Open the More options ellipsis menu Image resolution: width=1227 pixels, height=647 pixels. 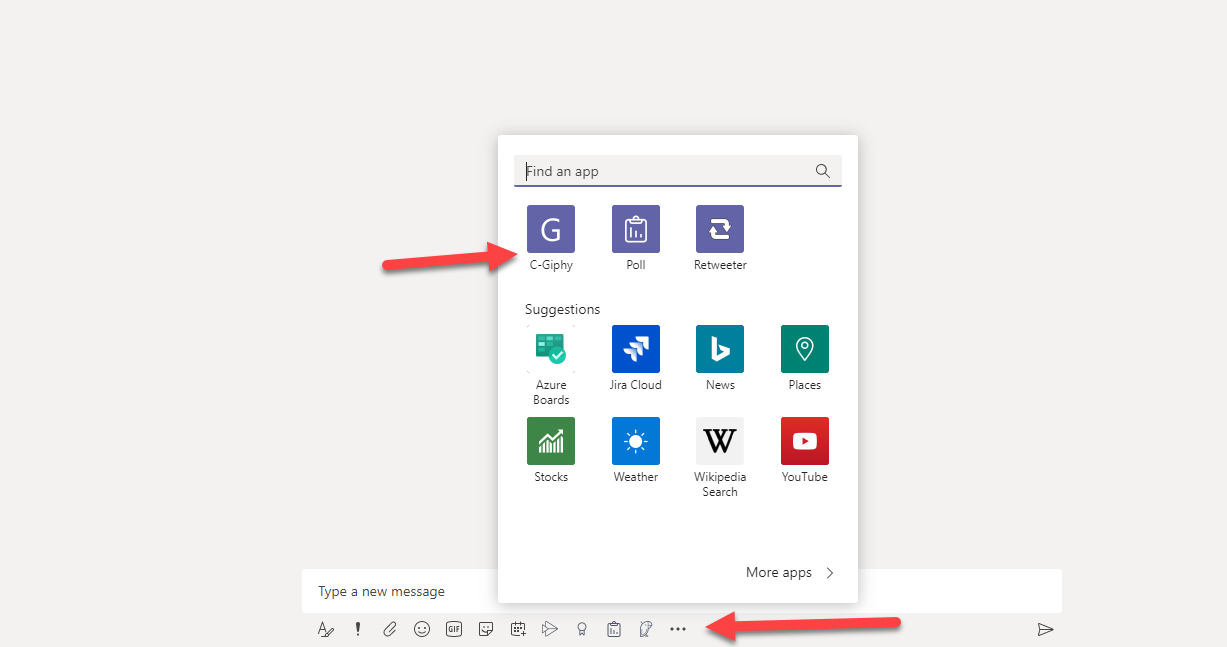click(678, 629)
